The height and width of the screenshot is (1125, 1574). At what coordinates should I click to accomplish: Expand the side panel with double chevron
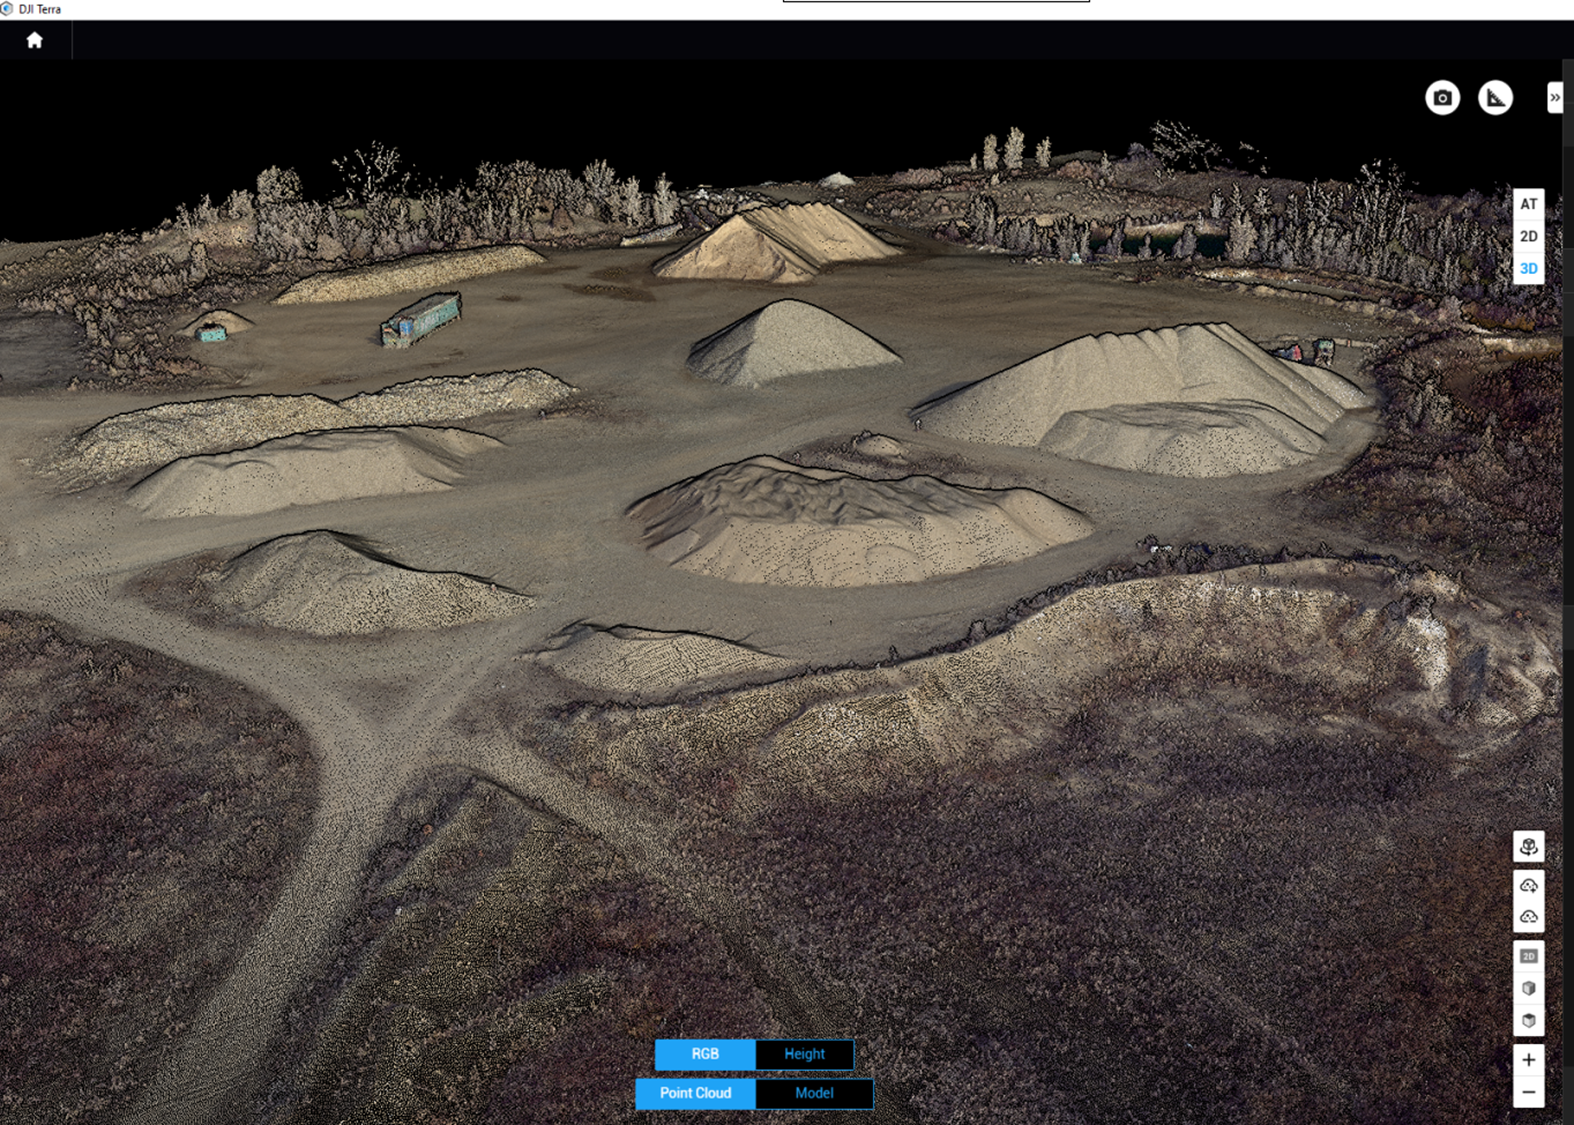(x=1554, y=98)
